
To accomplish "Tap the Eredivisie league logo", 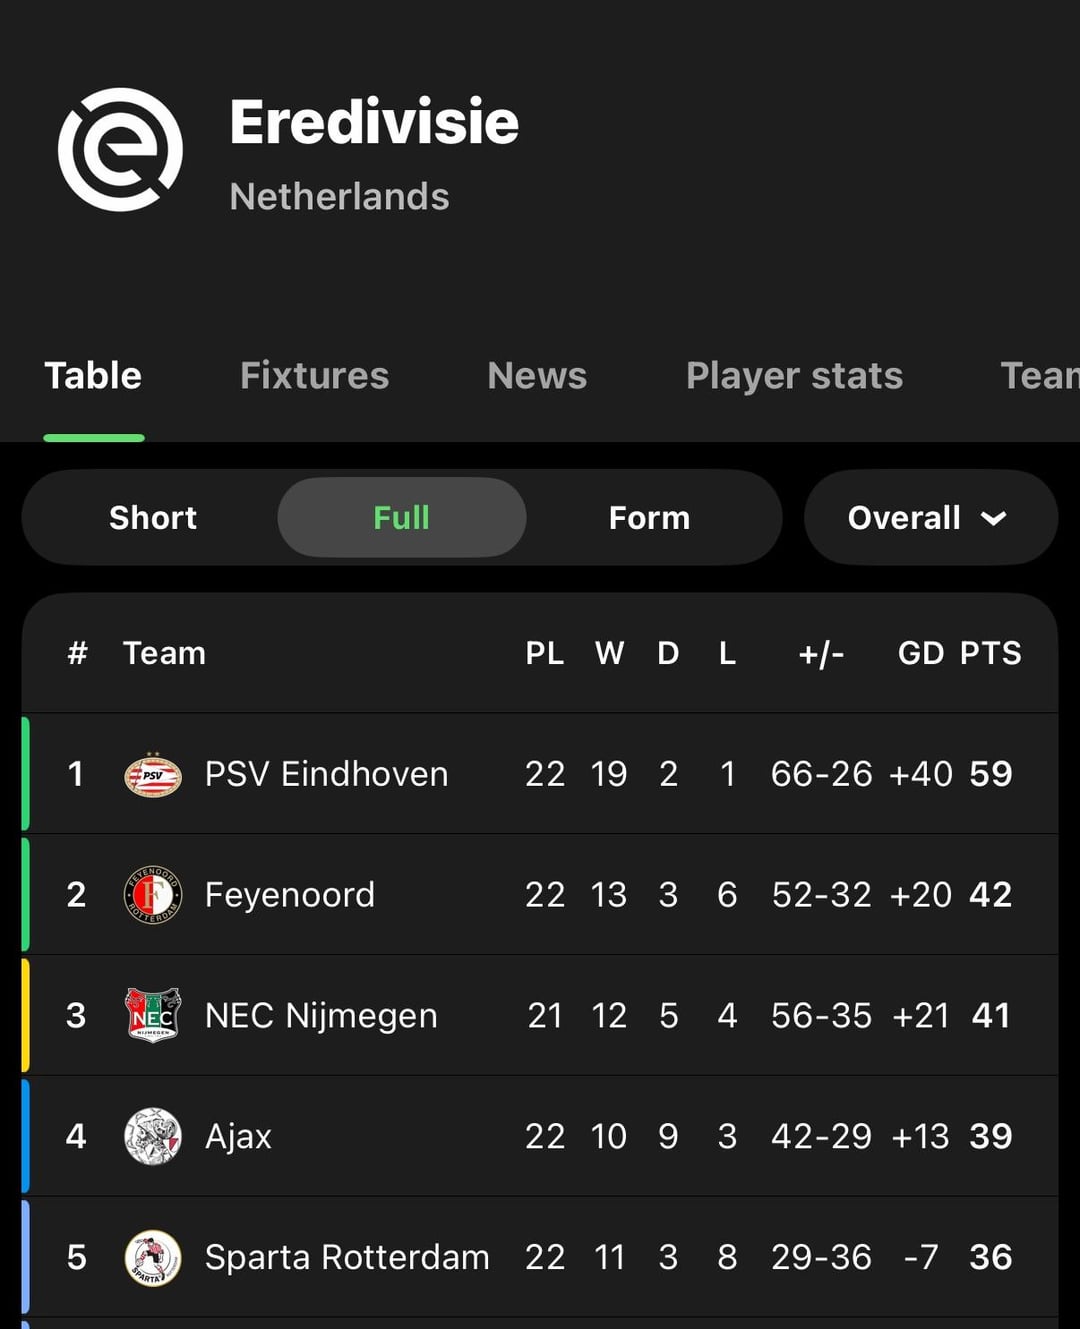I will click(120, 150).
